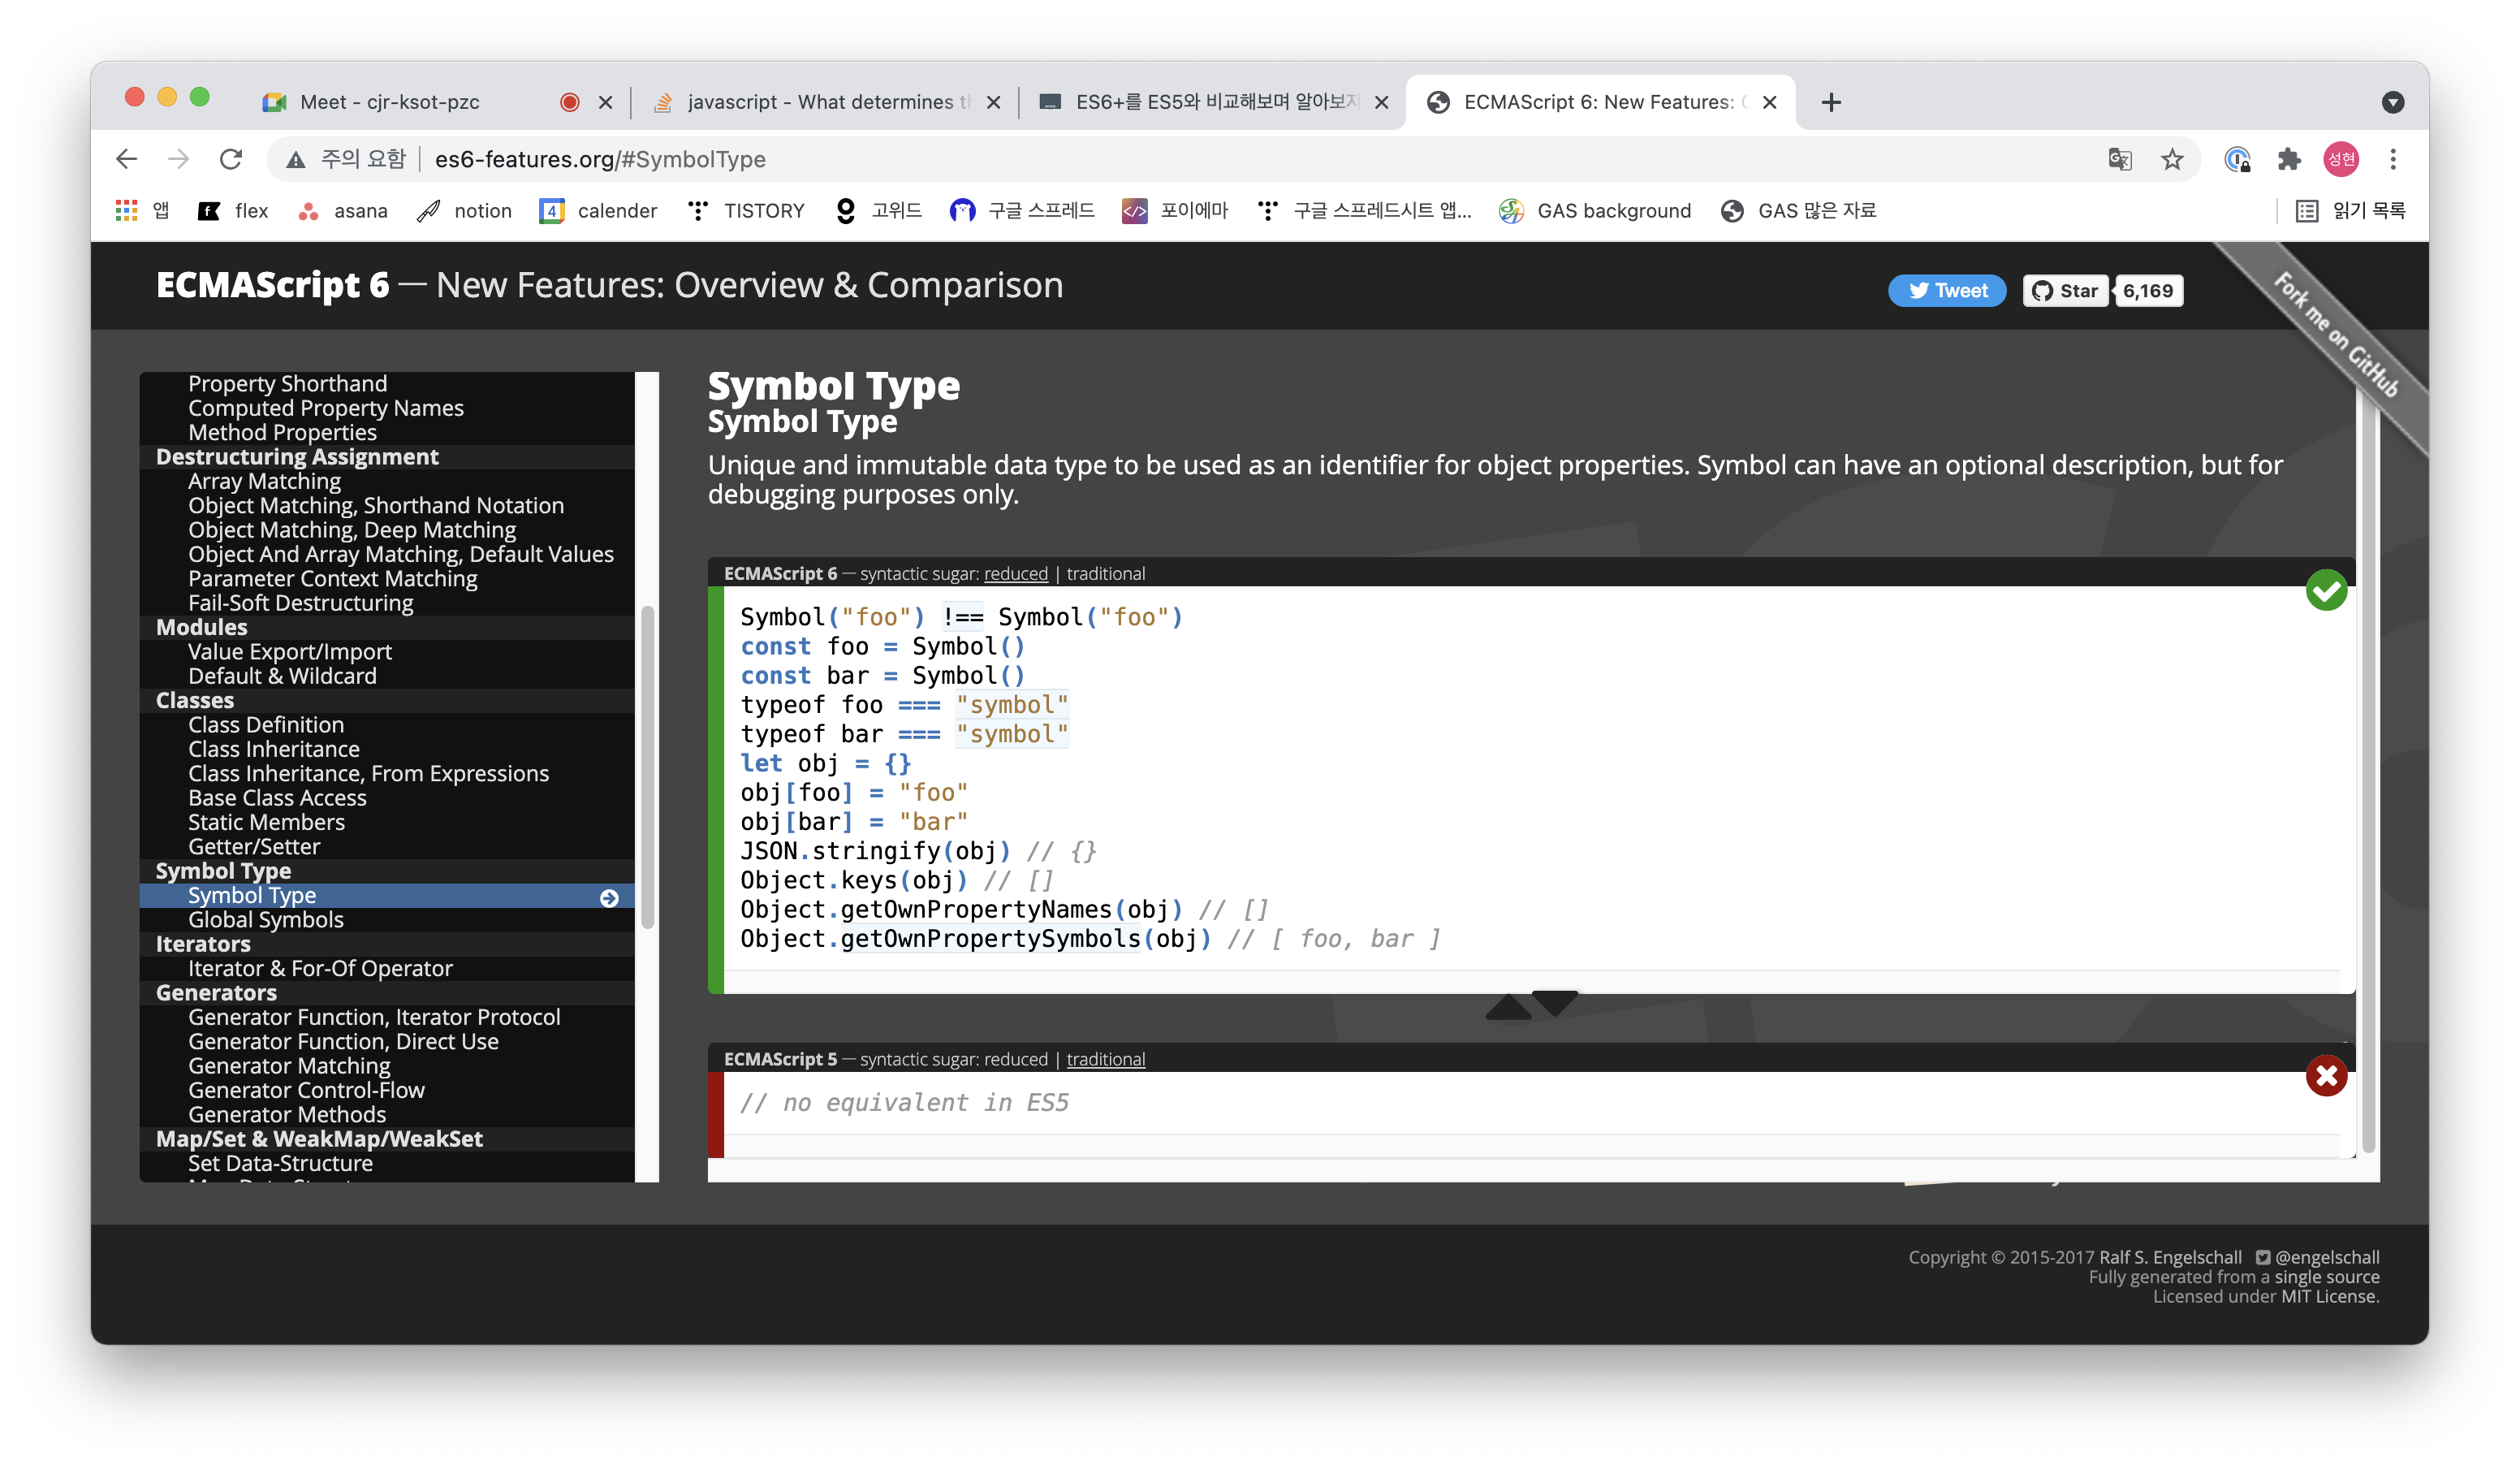Click the browser reload icon

tap(231, 159)
